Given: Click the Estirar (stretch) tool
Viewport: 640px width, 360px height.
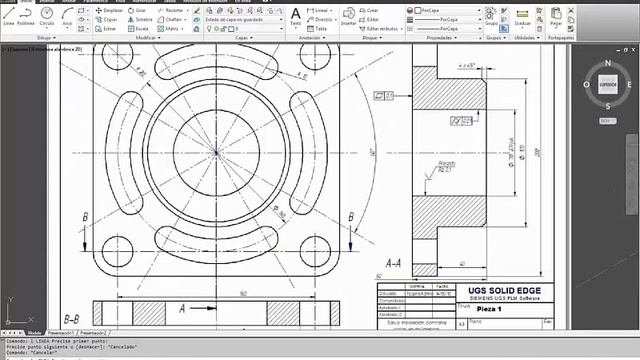Looking at the screenshot, I should (x=106, y=29).
